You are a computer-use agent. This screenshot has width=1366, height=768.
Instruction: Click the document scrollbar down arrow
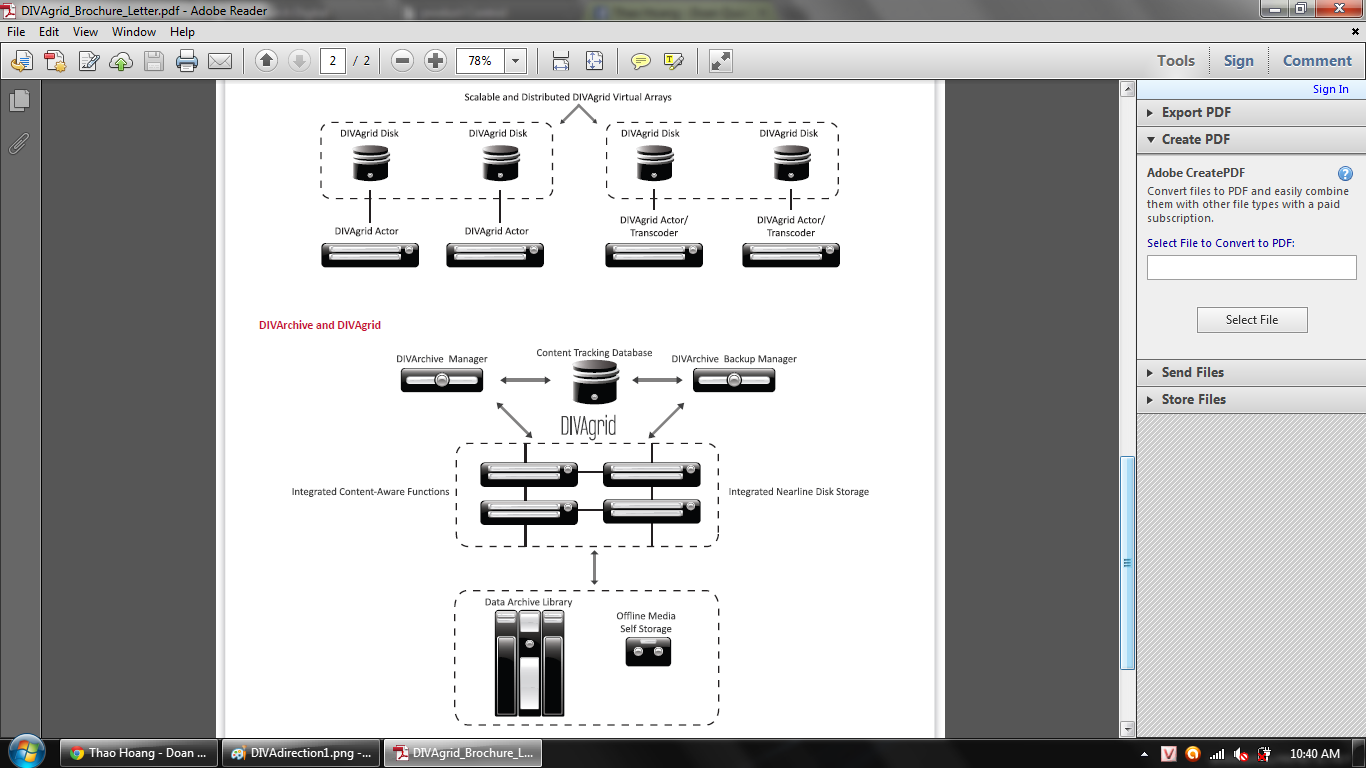point(1127,729)
